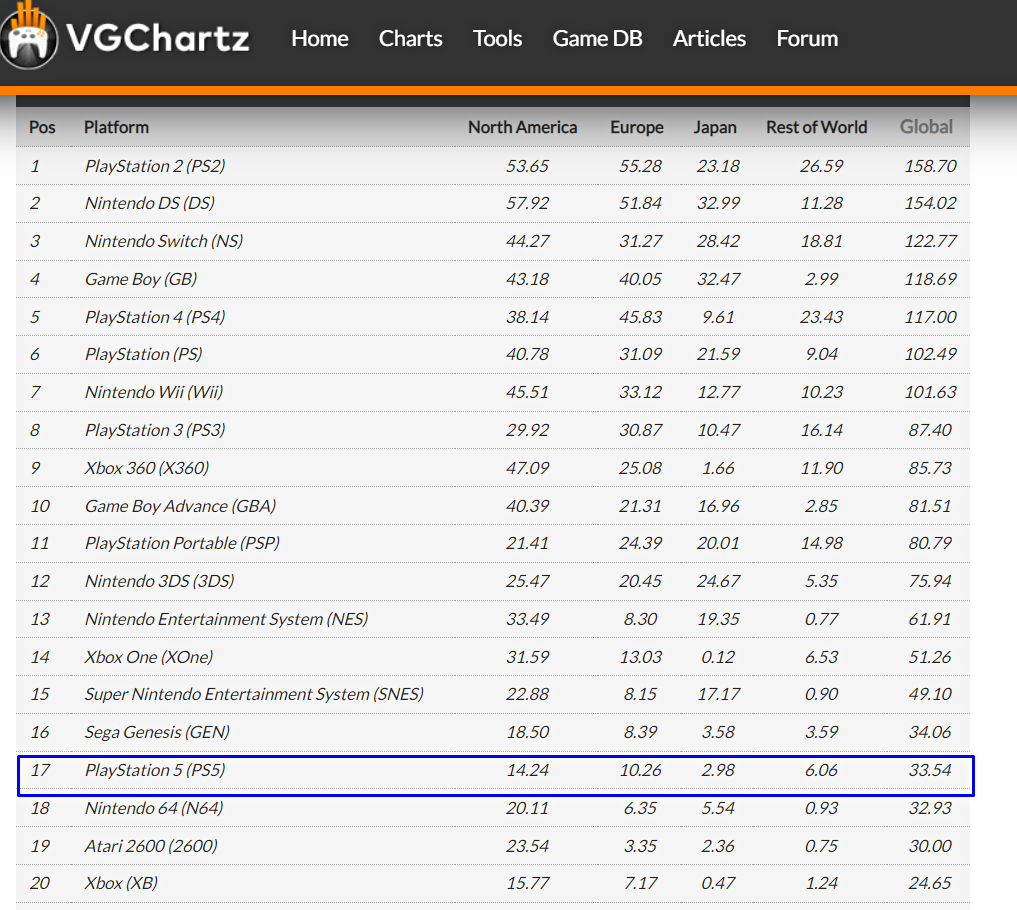The width and height of the screenshot is (1017, 910).
Task: Click Japan value 0.12 for Xbox One
Action: pyautogui.click(x=718, y=657)
